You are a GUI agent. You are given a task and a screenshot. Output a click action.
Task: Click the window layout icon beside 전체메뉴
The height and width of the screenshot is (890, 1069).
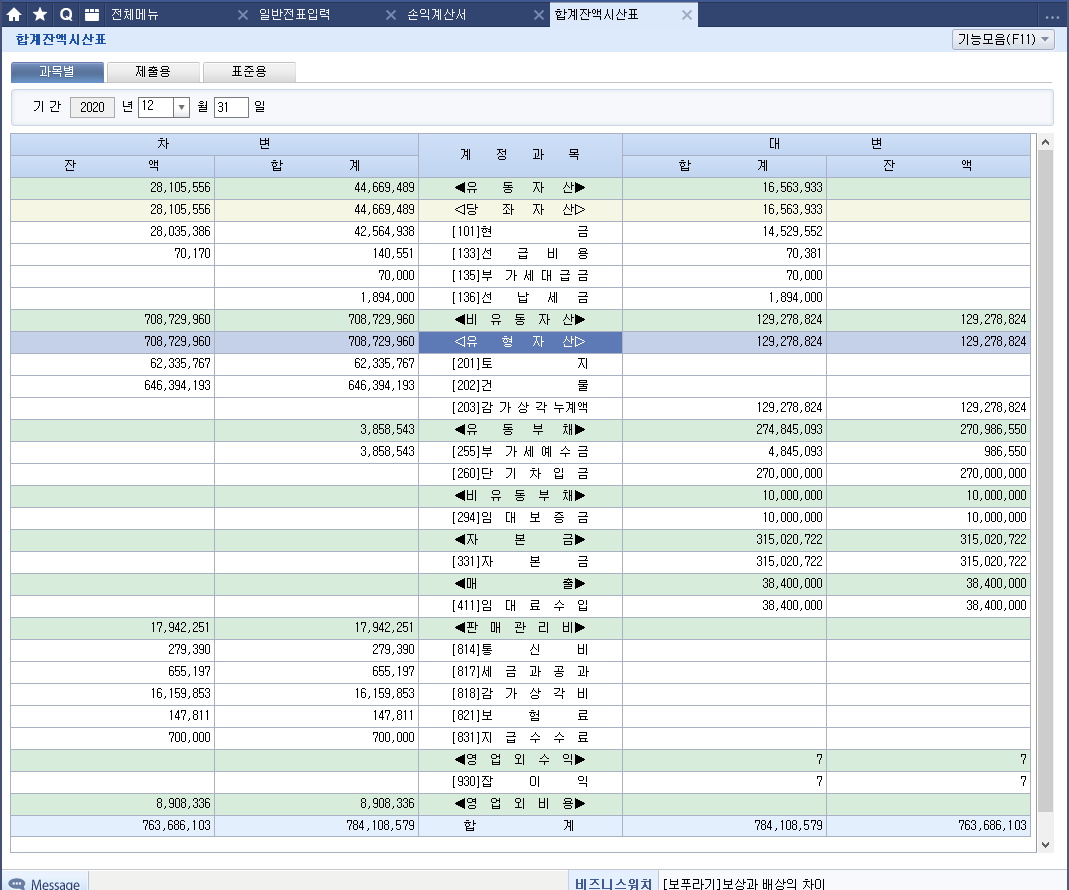[x=92, y=15]
